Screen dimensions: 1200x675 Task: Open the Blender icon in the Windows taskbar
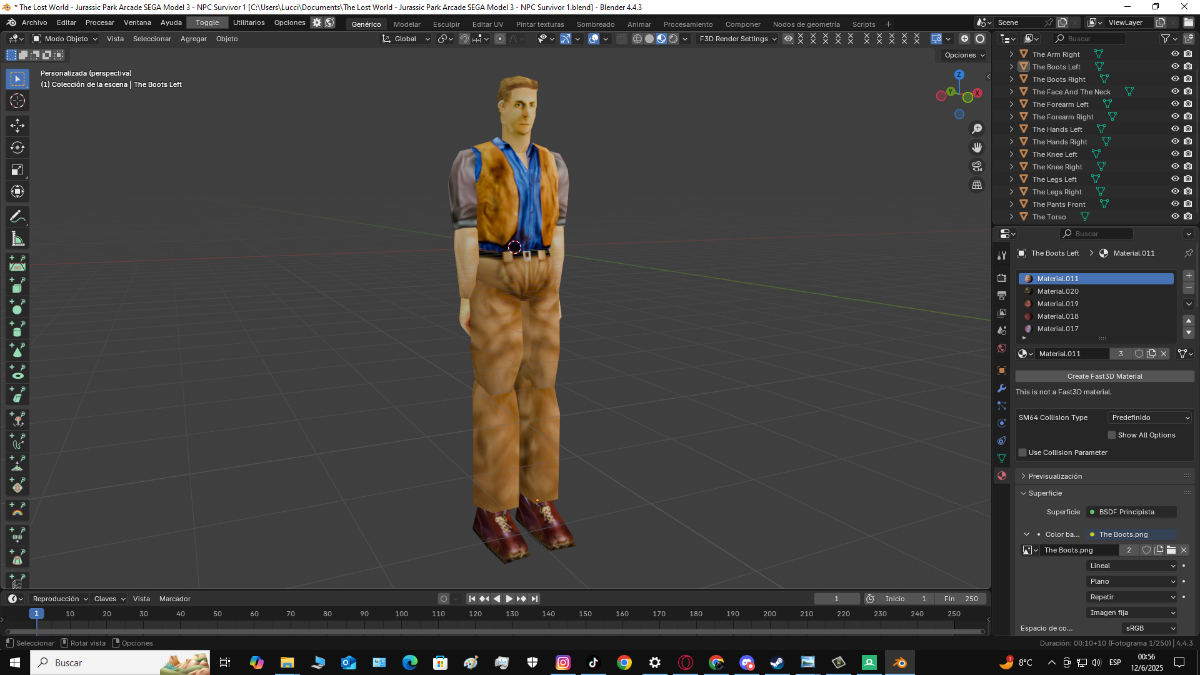901,662
